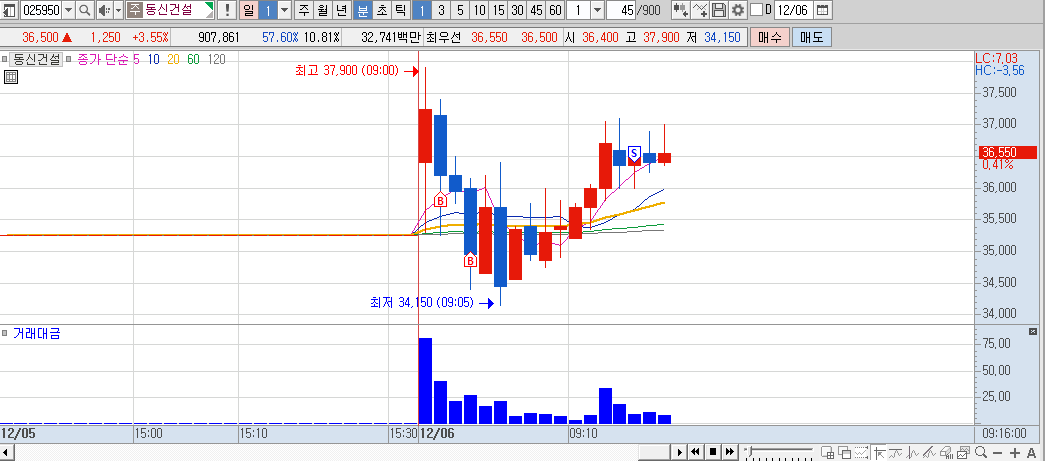1045x461 pixels.
Task: Rewind the chart replay
Action: pos(696,452)
